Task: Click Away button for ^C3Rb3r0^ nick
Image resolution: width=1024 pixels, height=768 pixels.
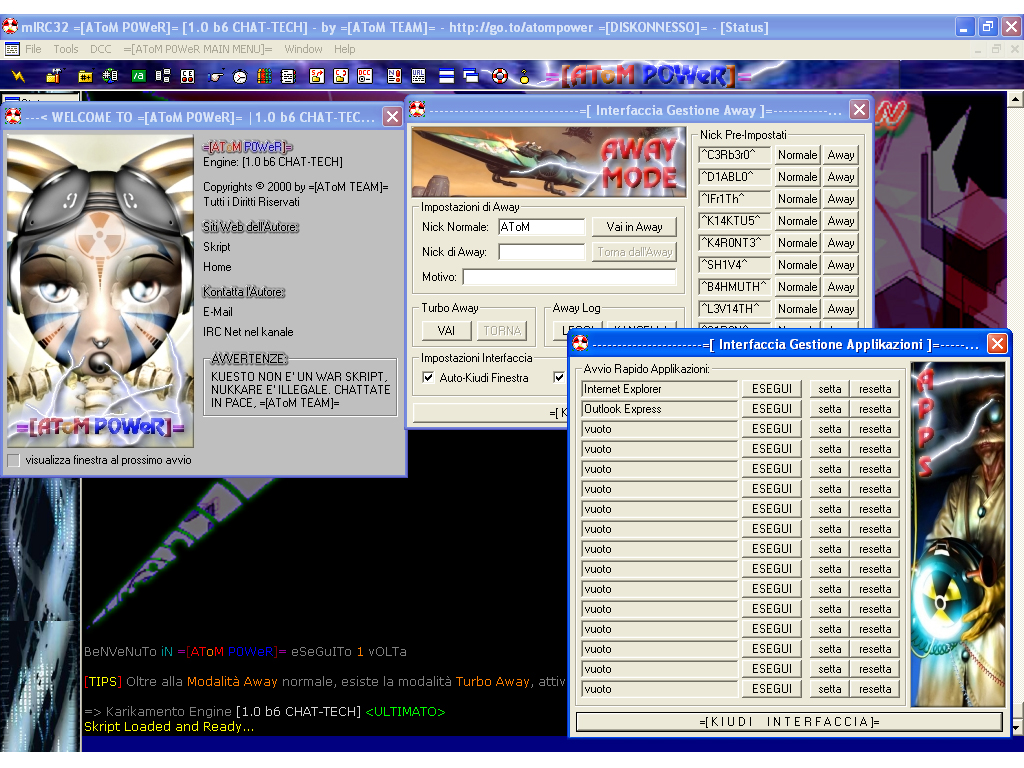Action: click(x=841, y=155)
